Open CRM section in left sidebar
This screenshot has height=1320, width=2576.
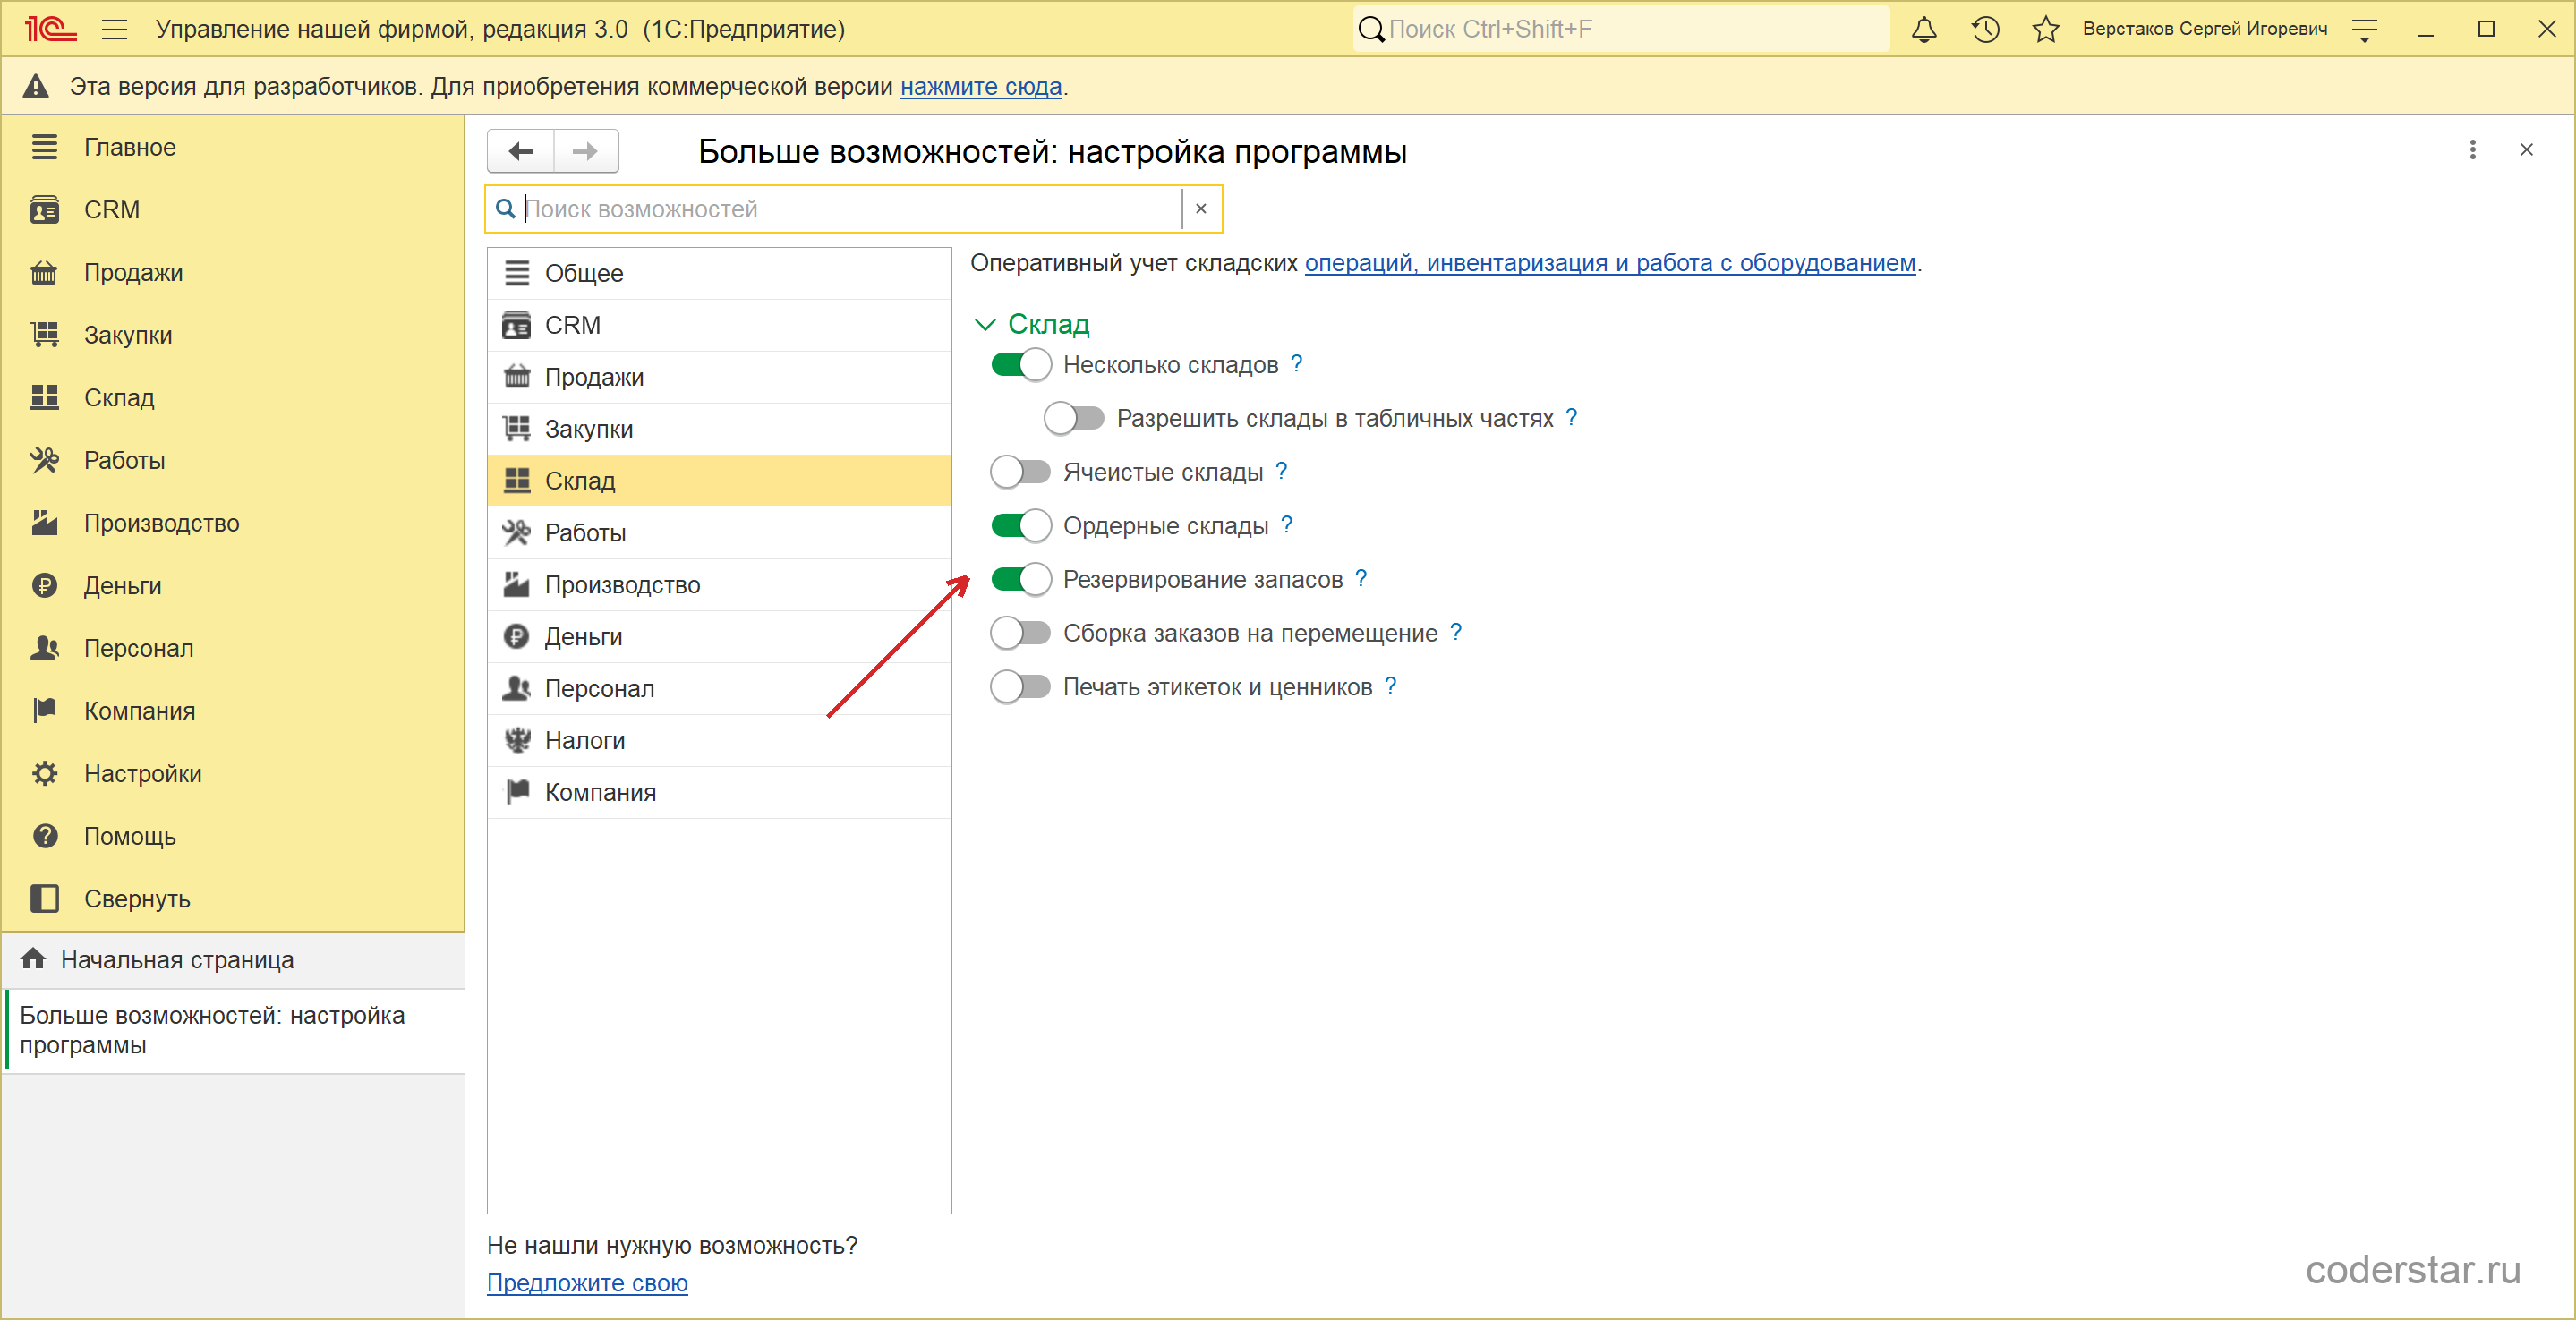(233, 210)
